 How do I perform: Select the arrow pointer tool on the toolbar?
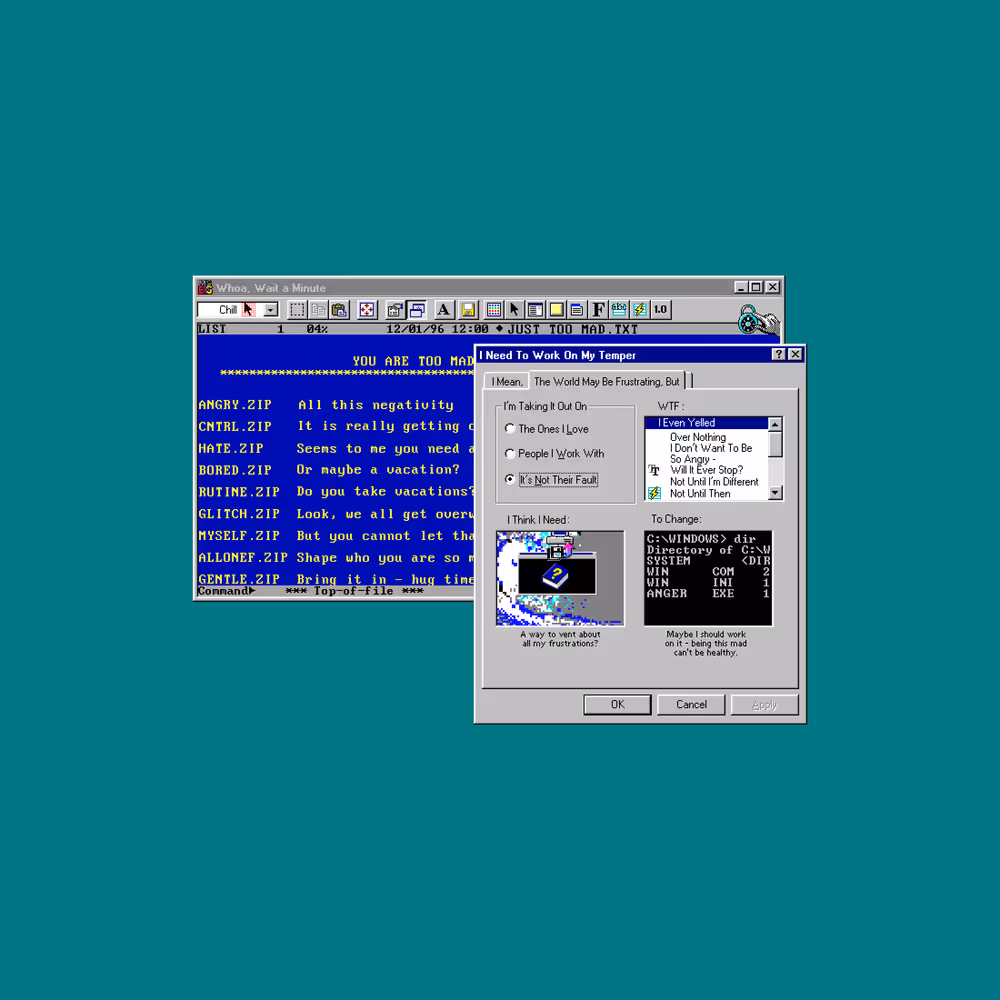[514, 310]
